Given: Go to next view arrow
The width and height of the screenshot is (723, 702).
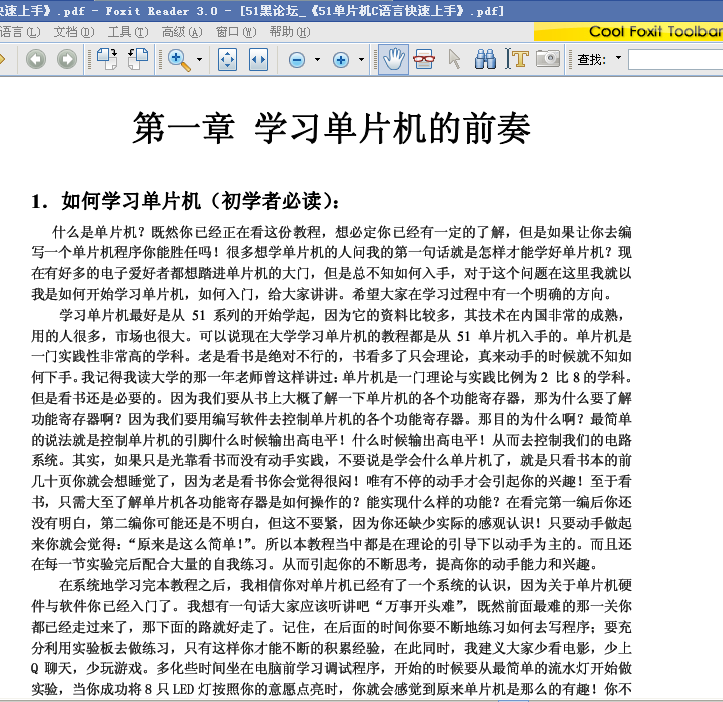Looking at the screenshot, I should point(67,59).
